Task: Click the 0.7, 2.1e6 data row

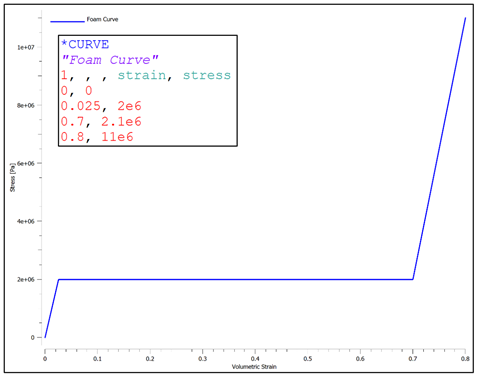Action: [x=101, y=122]
